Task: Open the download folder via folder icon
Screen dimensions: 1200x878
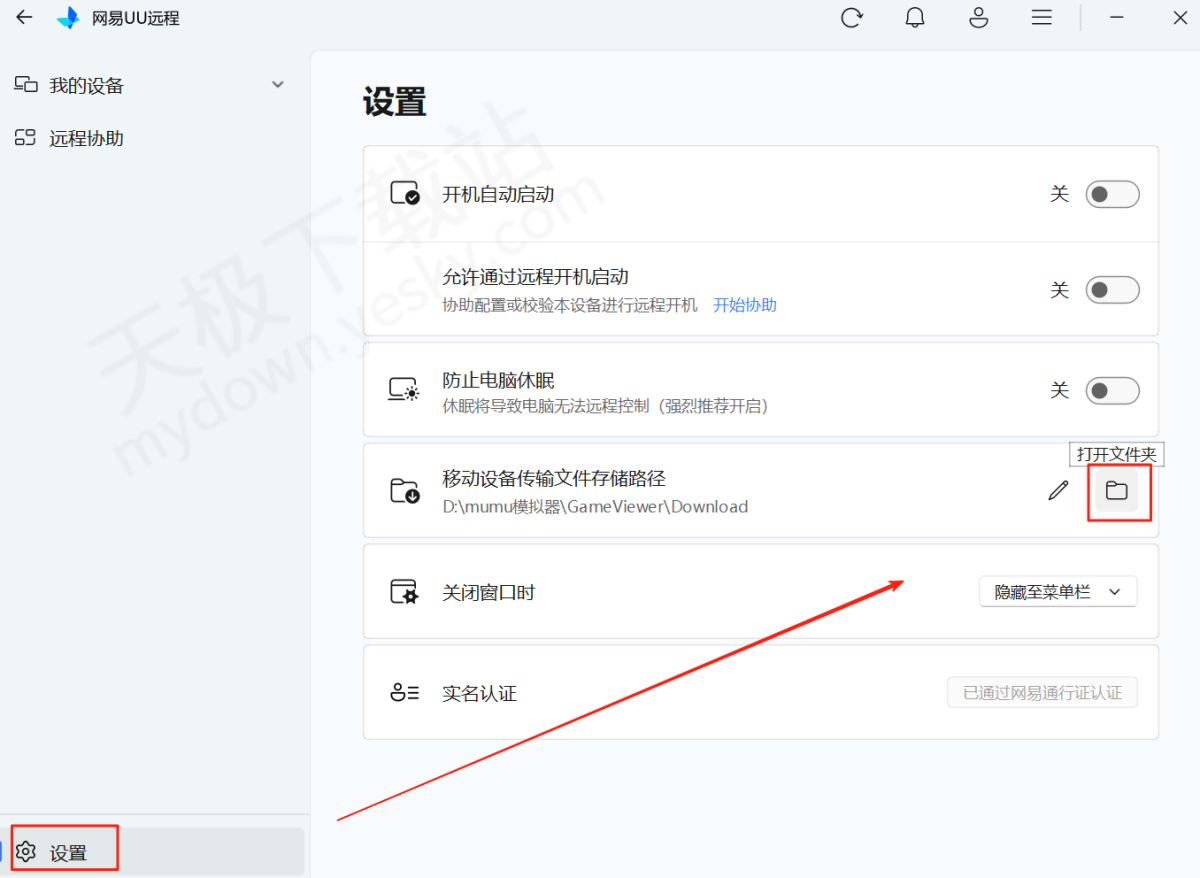Action: tap(1116, 491)
